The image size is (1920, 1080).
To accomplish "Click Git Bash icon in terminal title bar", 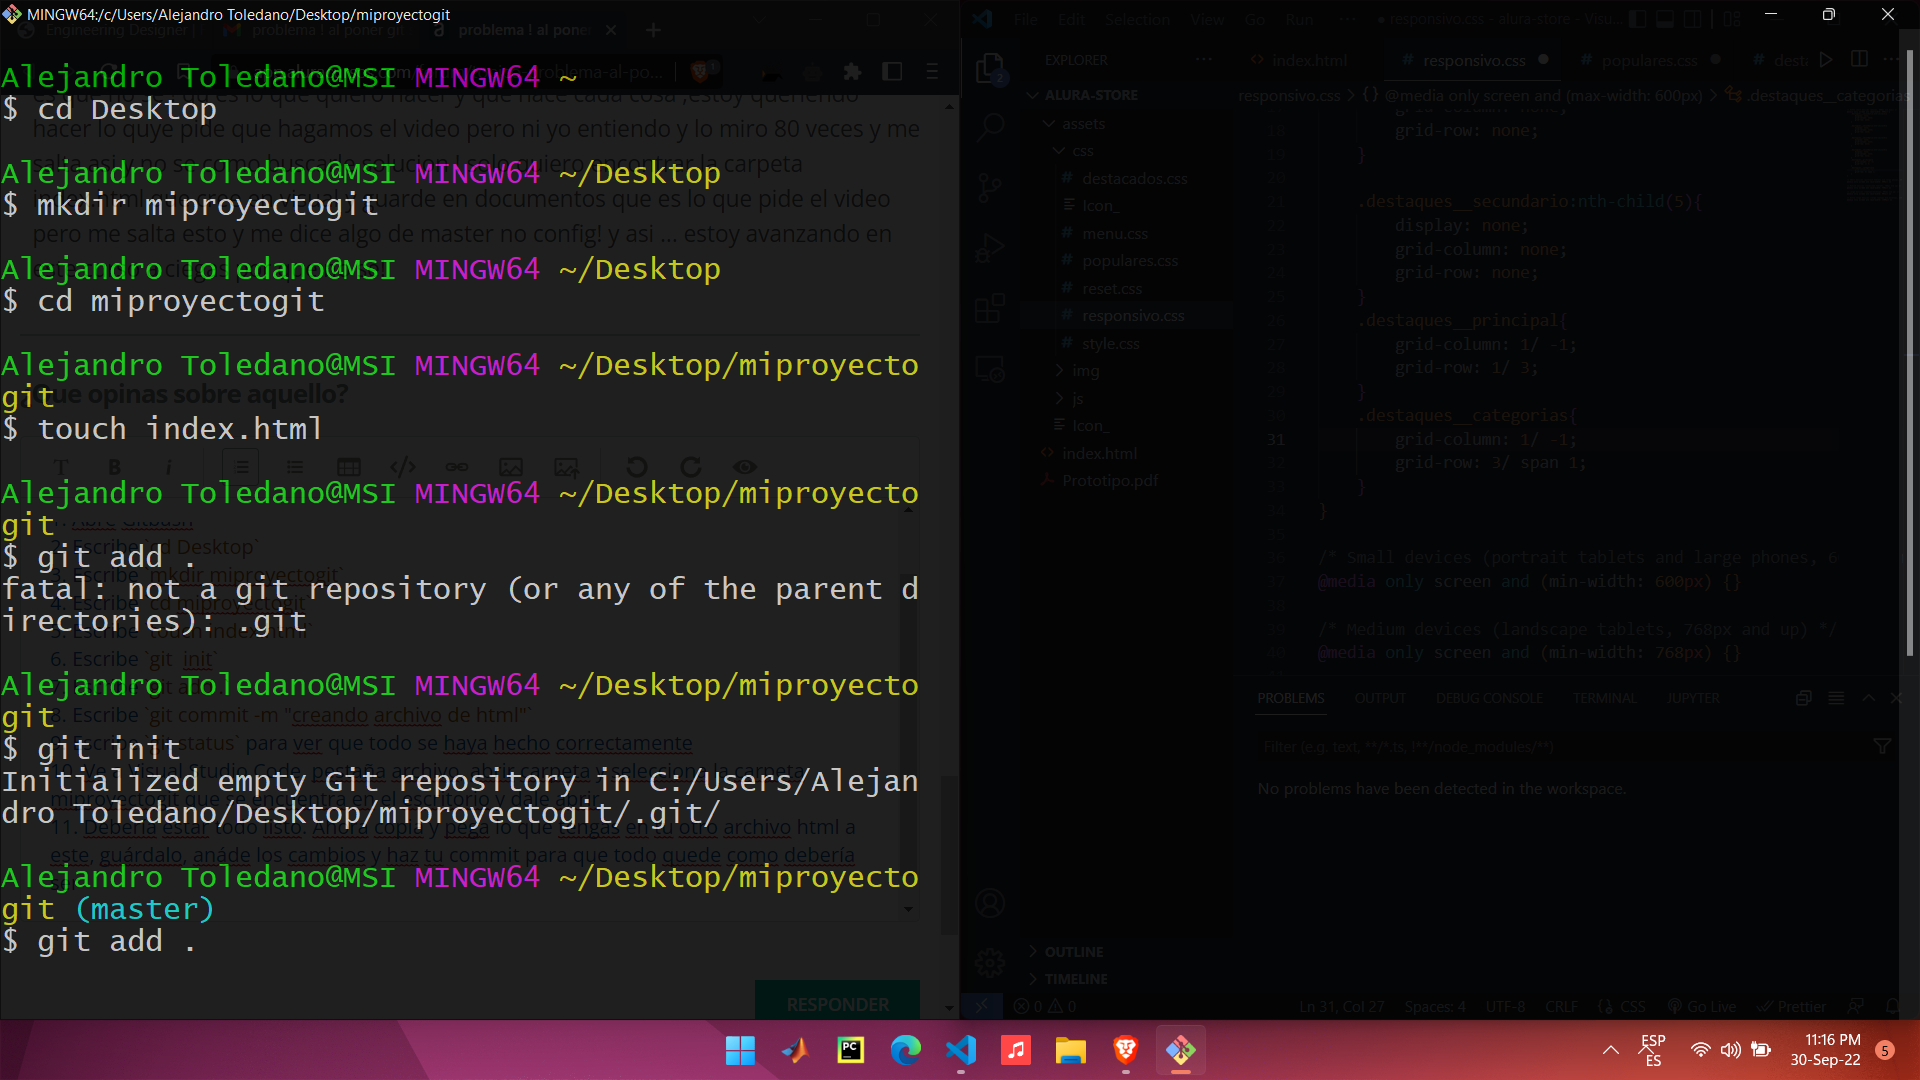I will tap(12, 14).
